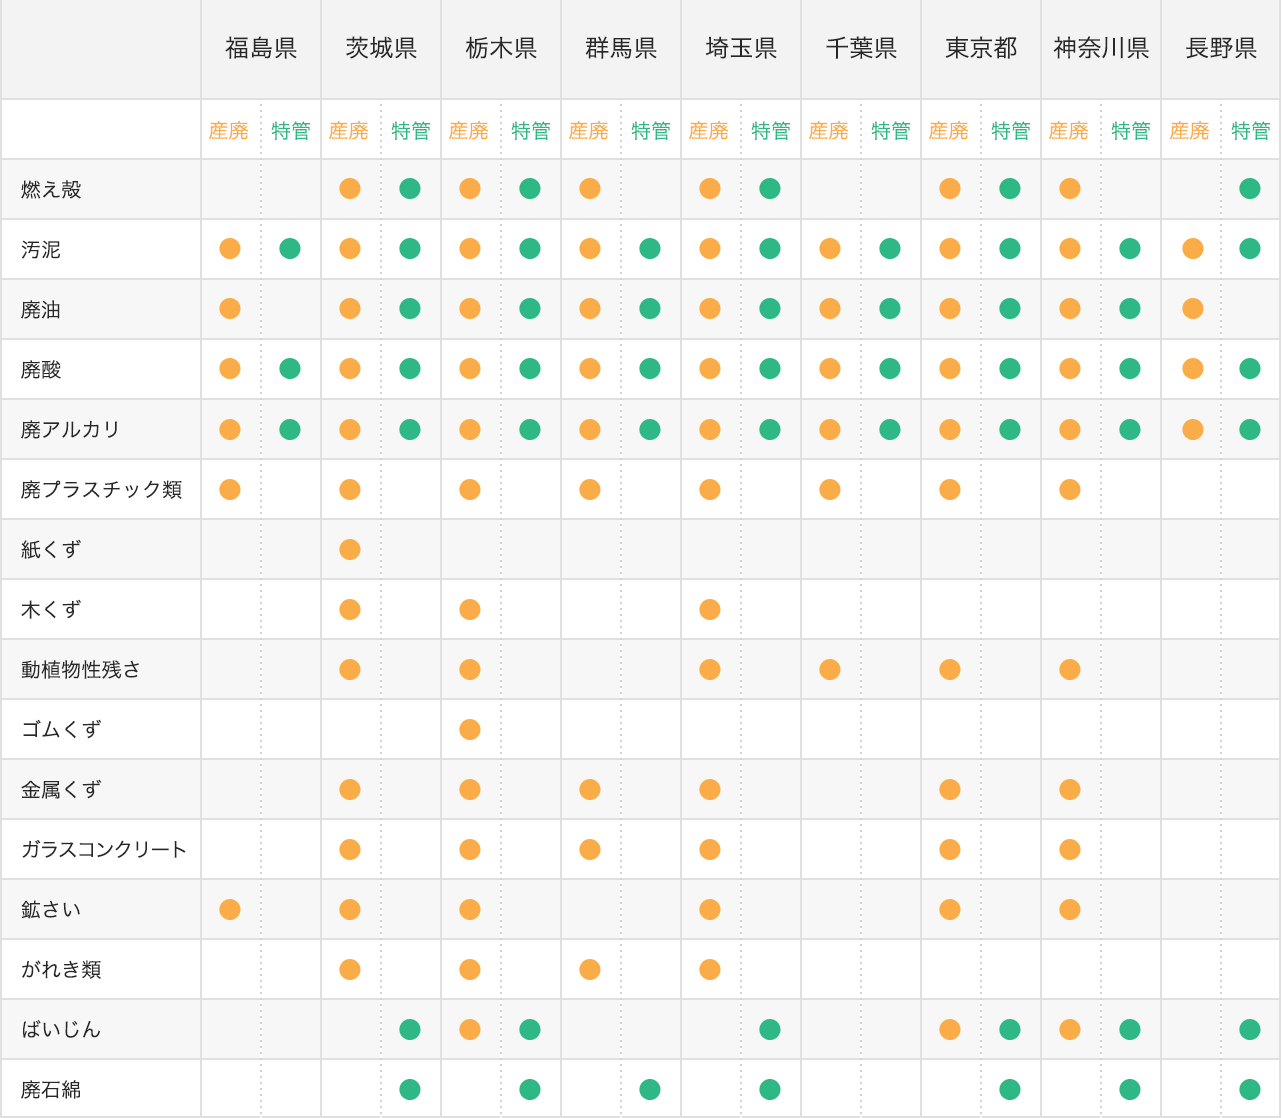Viewport: 1282px width, 1118px height.
Task: Click the 東京都 column header
Action: [981, 48]
